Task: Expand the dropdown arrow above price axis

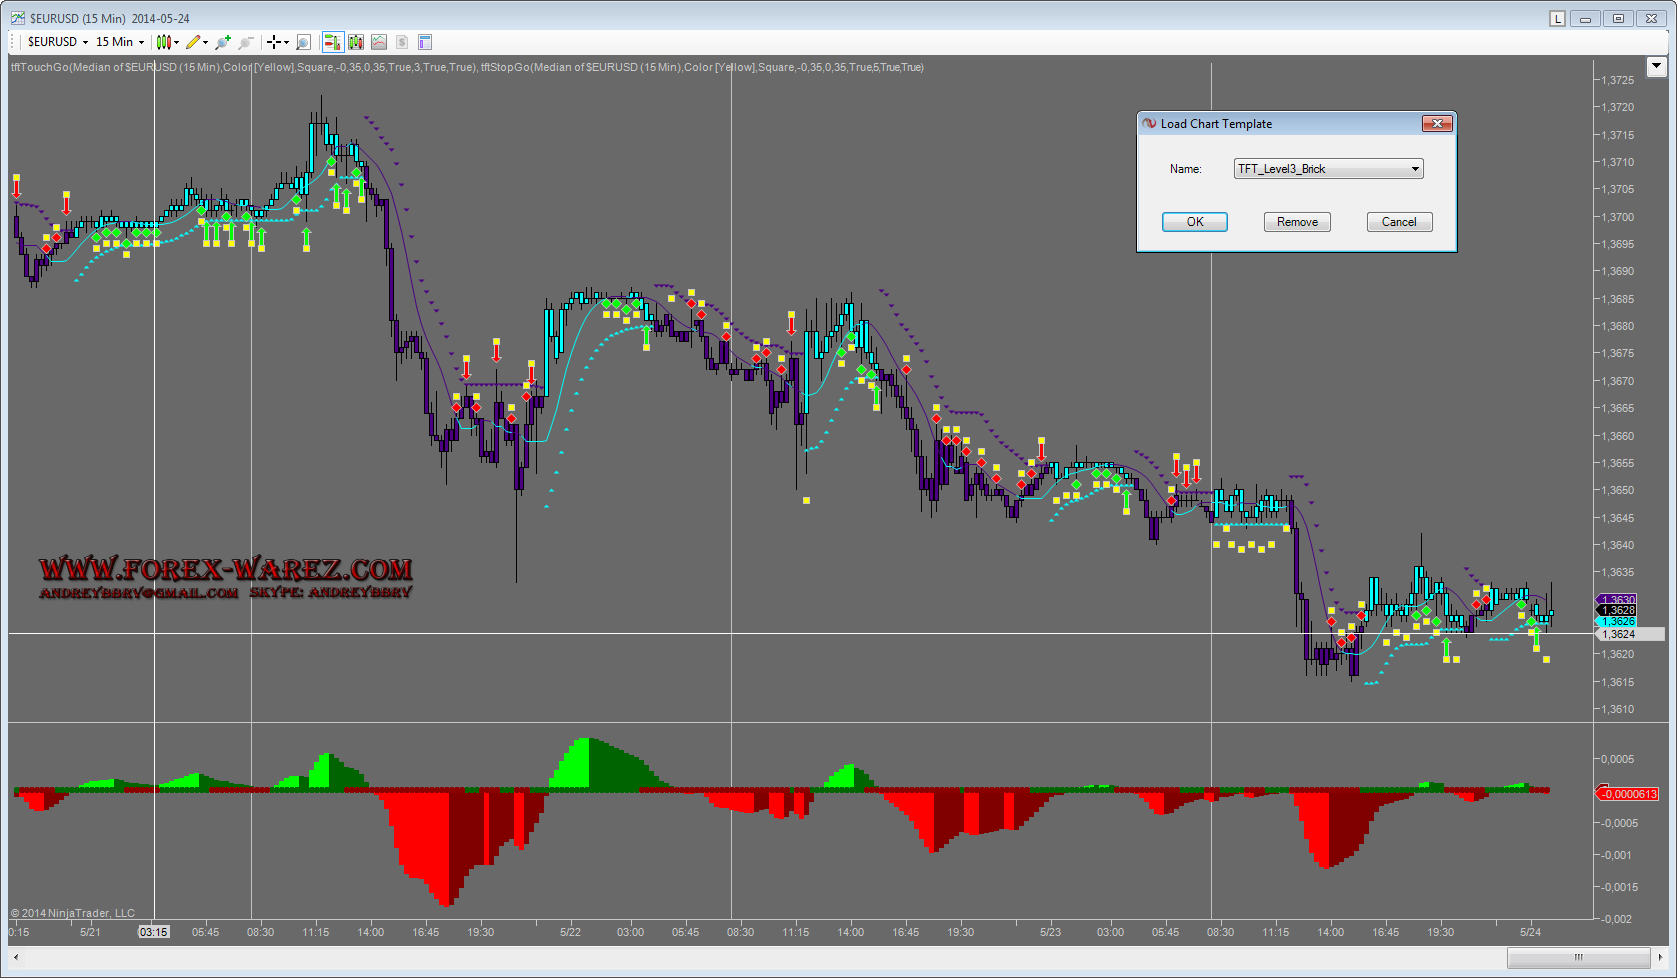Action: pos(1656,67)
